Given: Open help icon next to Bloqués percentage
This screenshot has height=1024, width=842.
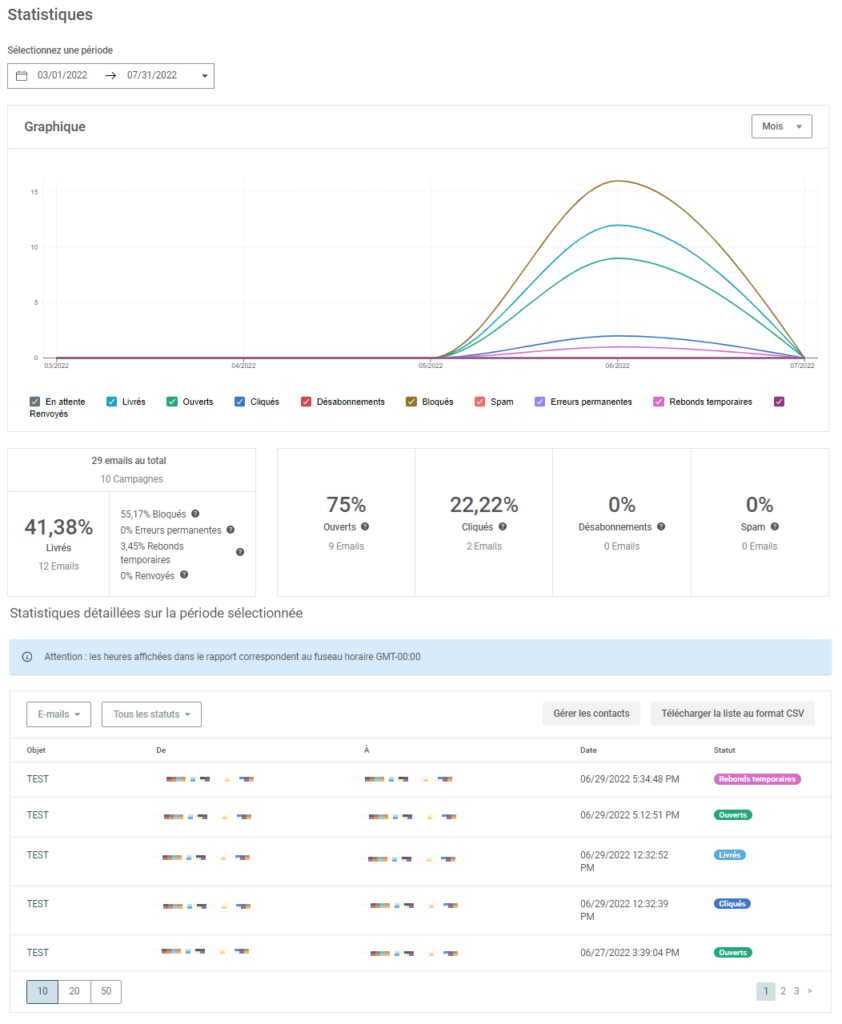Looking at the screenshot, I should [195, 514].
